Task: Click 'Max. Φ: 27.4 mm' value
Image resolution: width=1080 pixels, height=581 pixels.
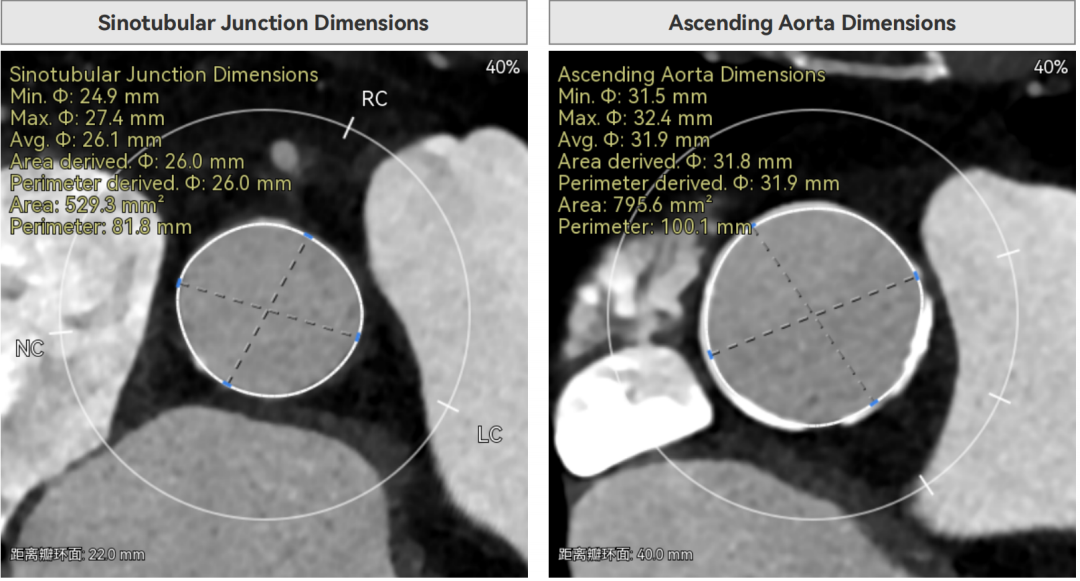Action: (87, 118)
